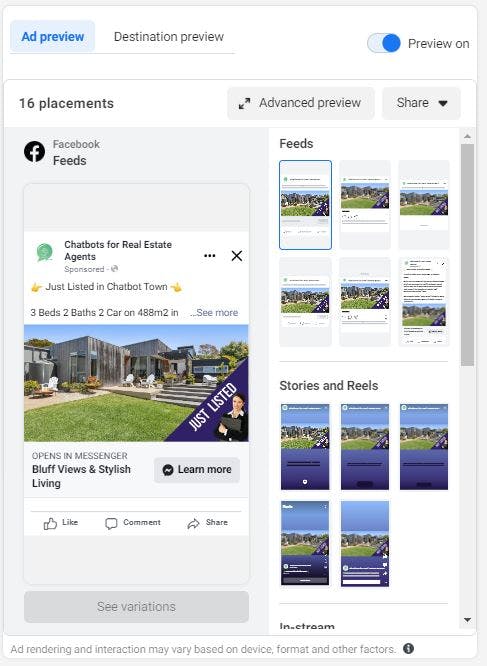Select the second Feeds placement thumbnail
Viewport: 487px width, 666px height.
click(x=365, y=205)
